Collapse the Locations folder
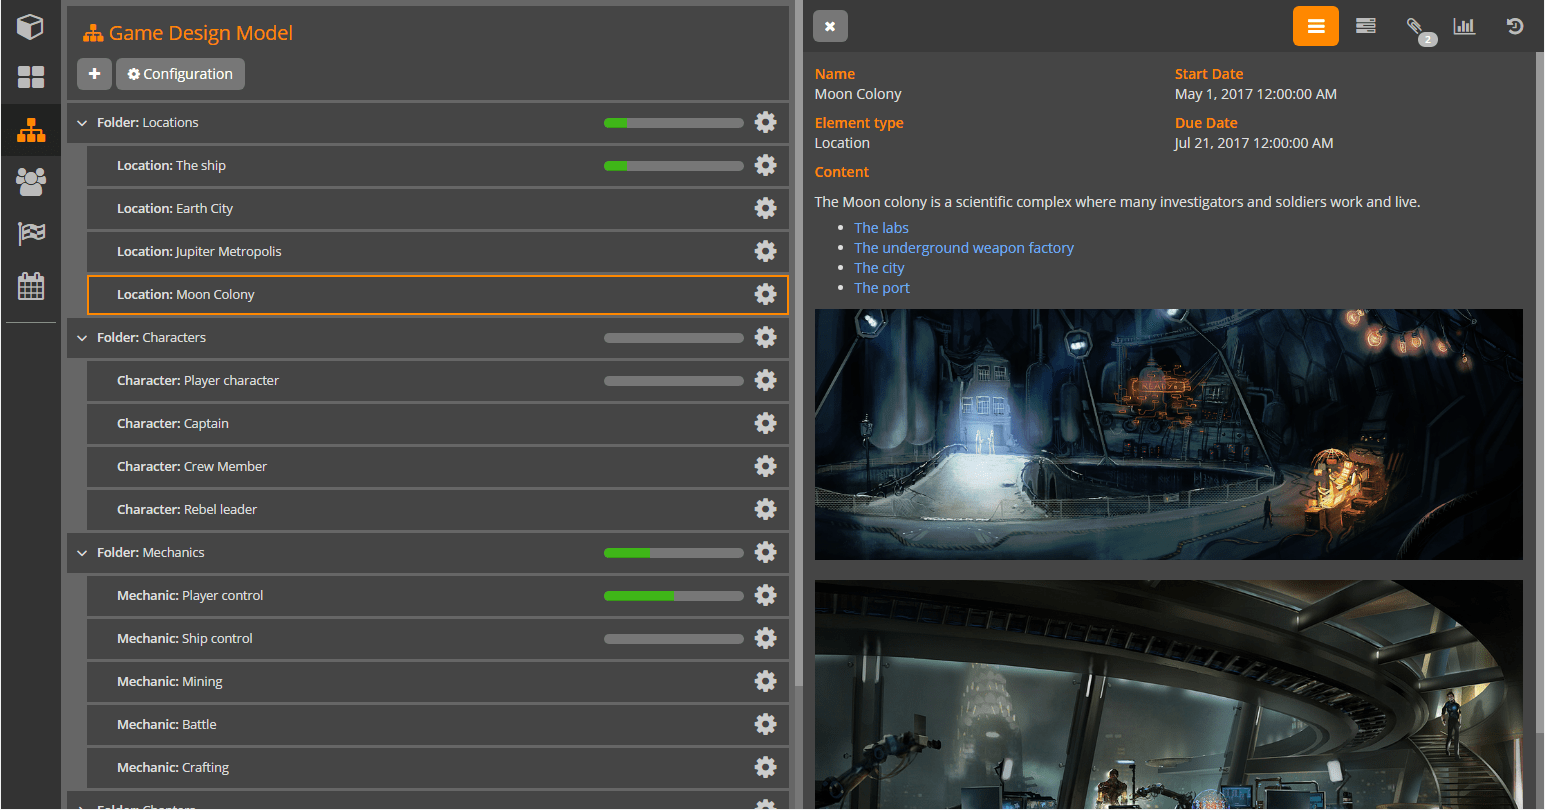Image resolution: width=1545 pixels, height=810 pixels. coord(82,122)
